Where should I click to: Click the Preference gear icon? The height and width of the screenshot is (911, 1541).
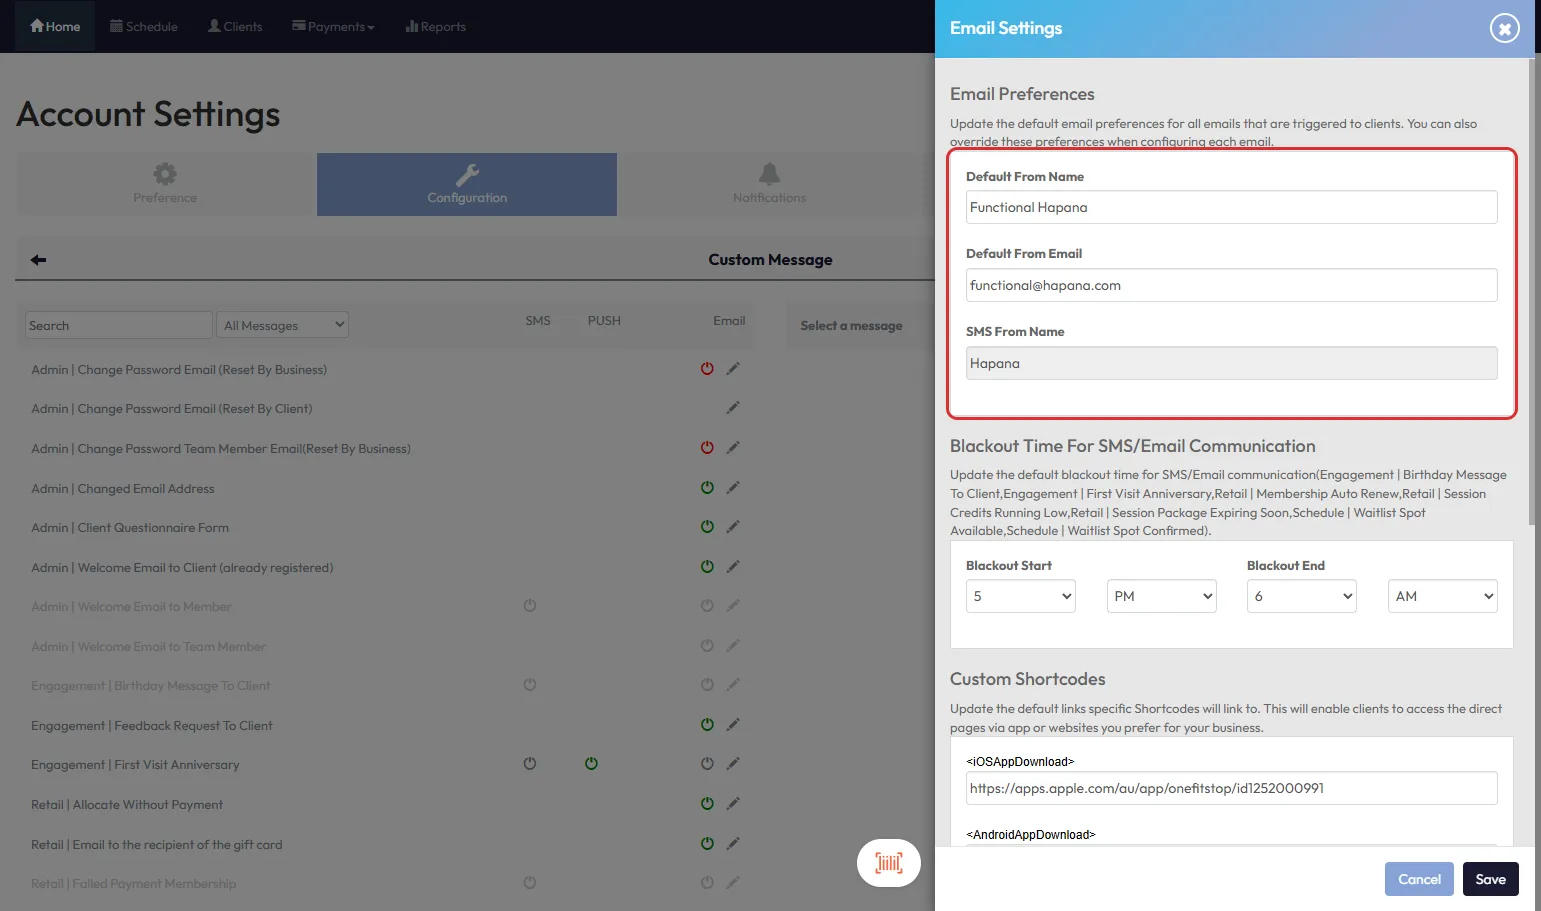click(165, 174)
